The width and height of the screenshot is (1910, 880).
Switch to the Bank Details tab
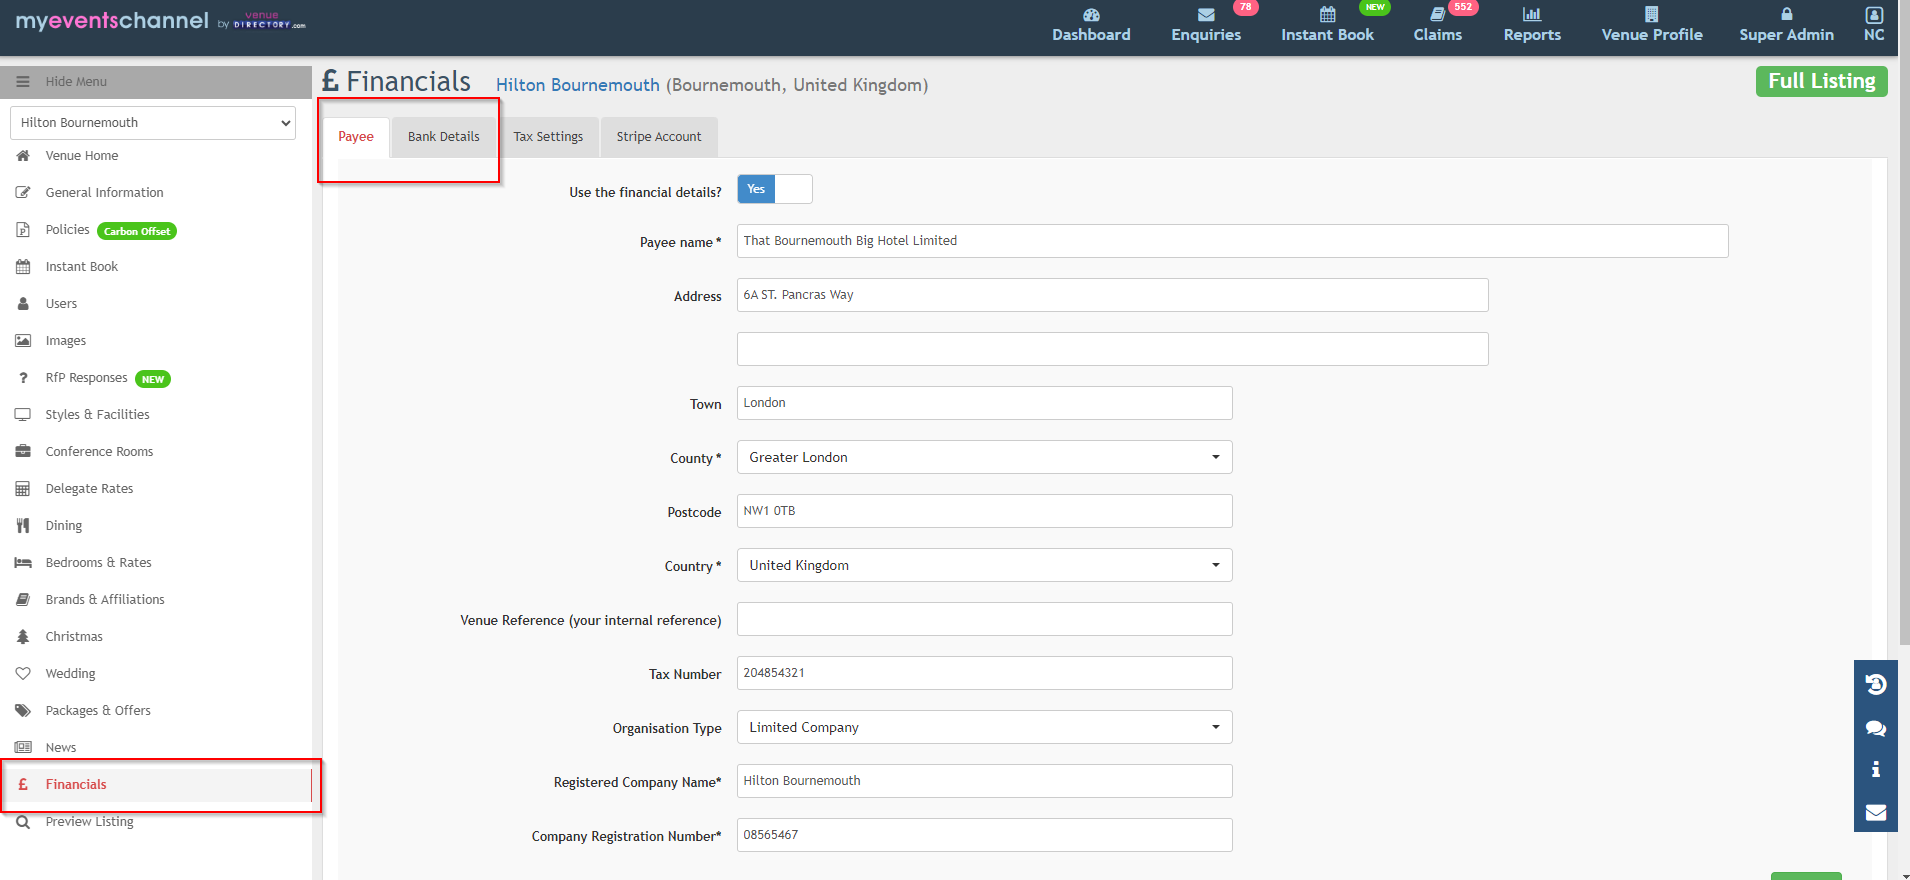tap(444, 137)
